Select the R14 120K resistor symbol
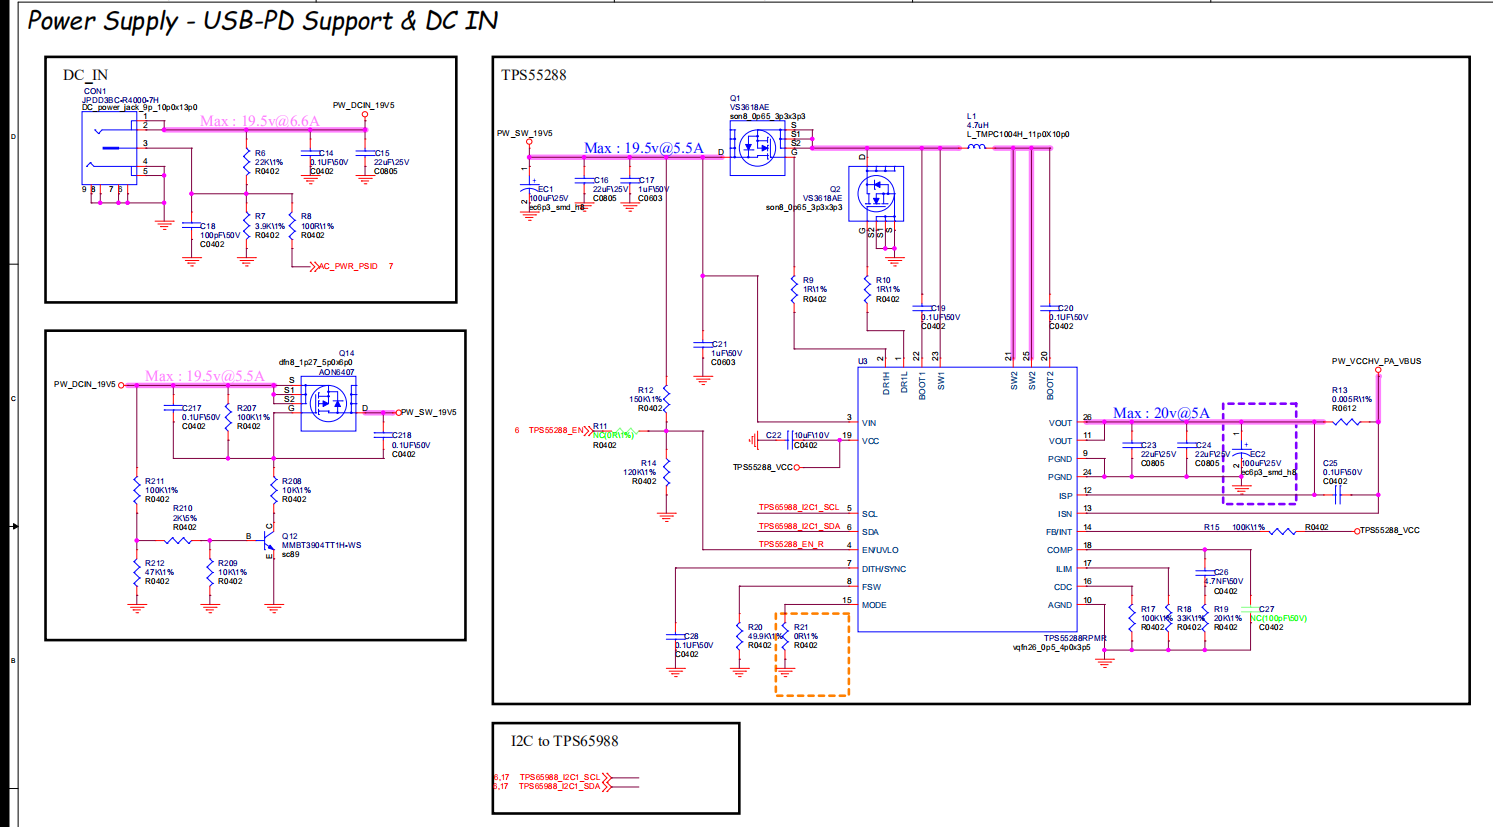The height and width of the screenshot is (827, 1493). 667,470
